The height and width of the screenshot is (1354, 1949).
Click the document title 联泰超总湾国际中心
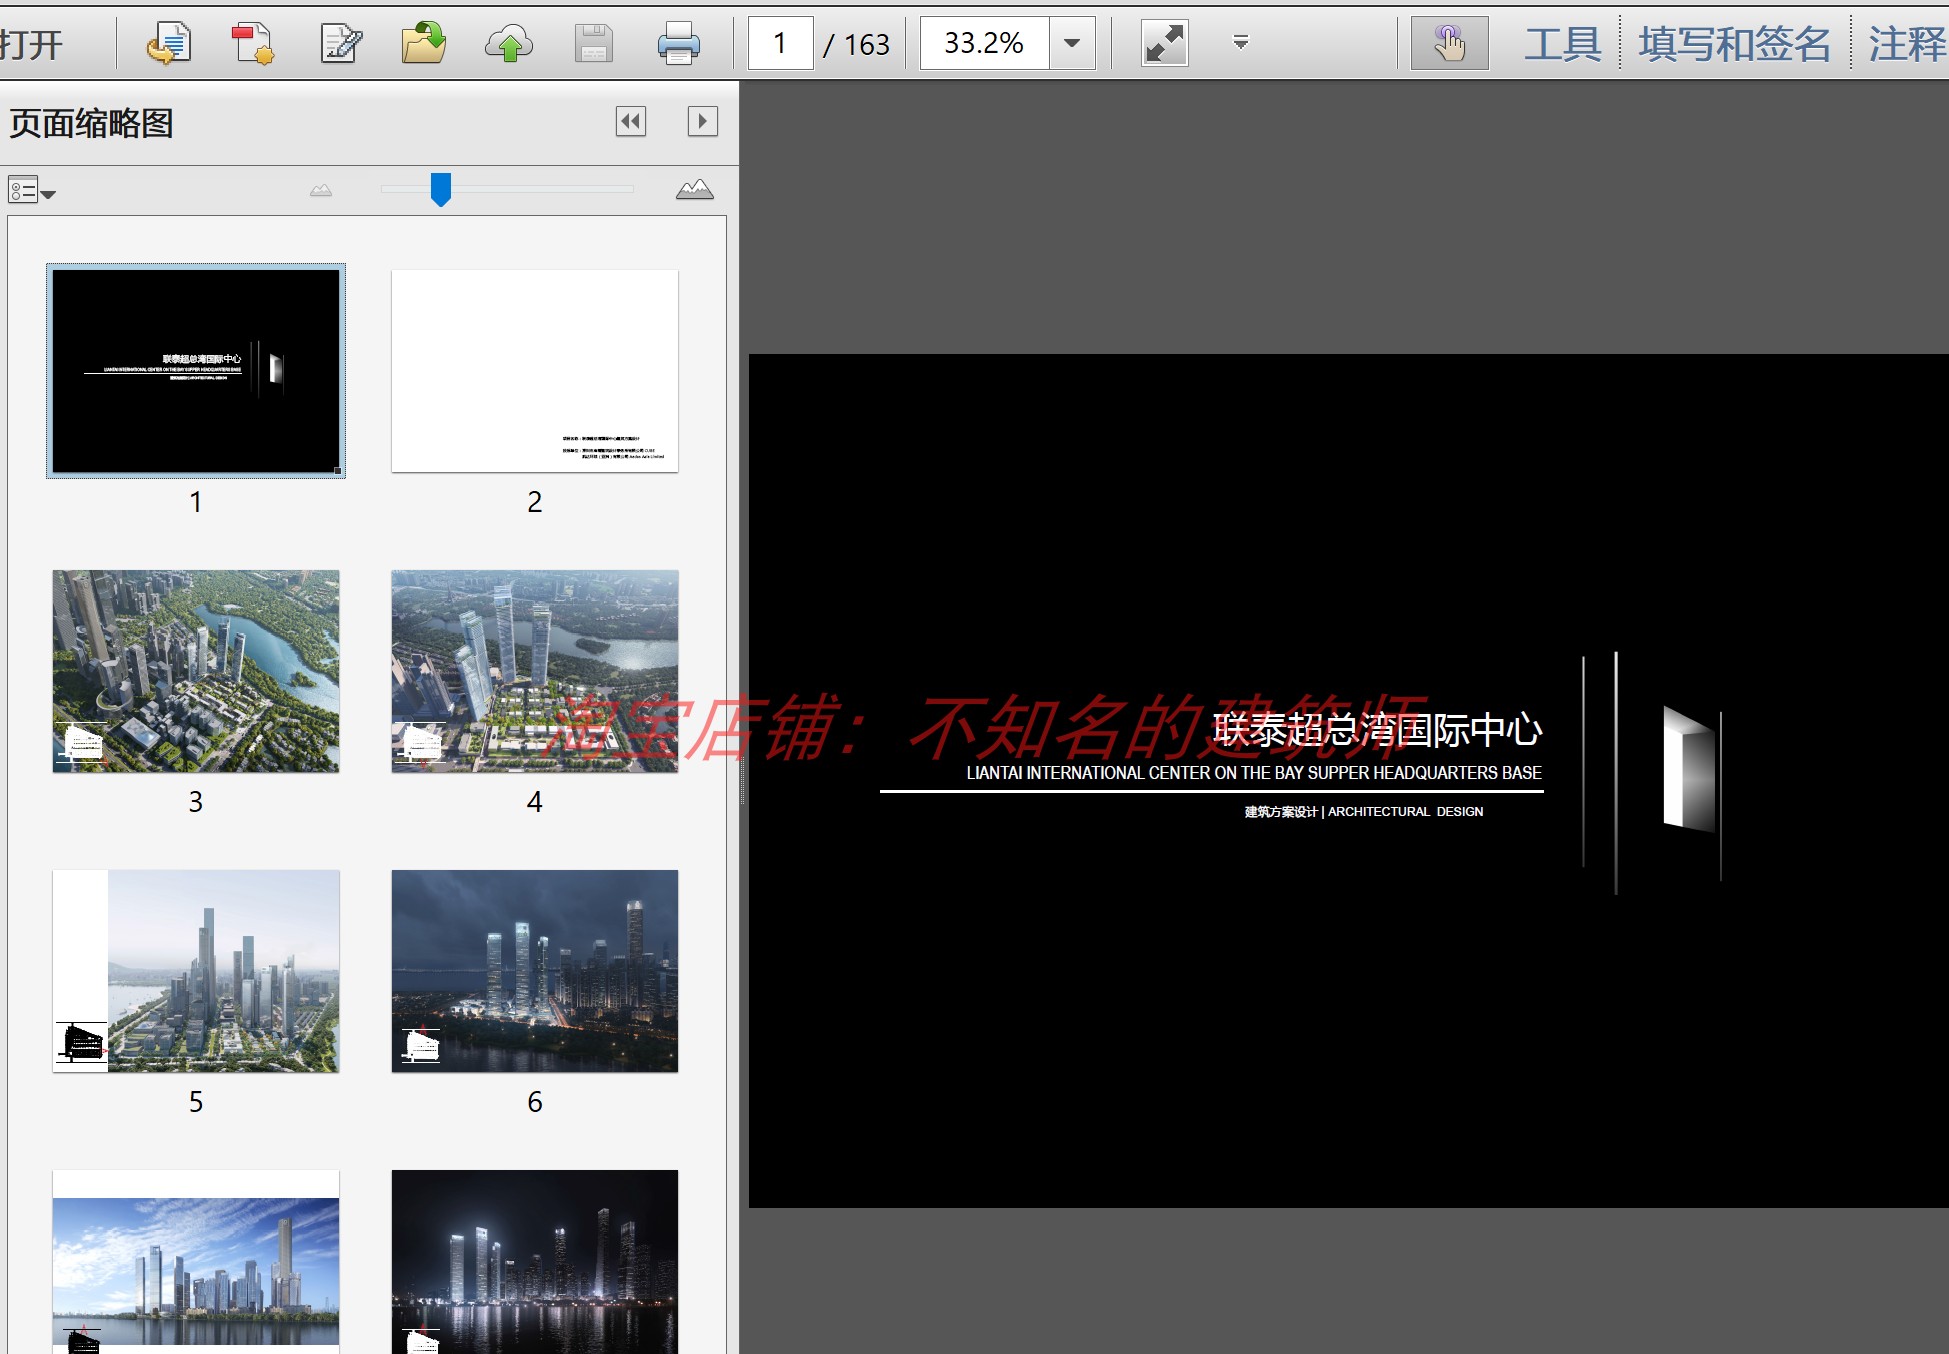pos(1378,730)
